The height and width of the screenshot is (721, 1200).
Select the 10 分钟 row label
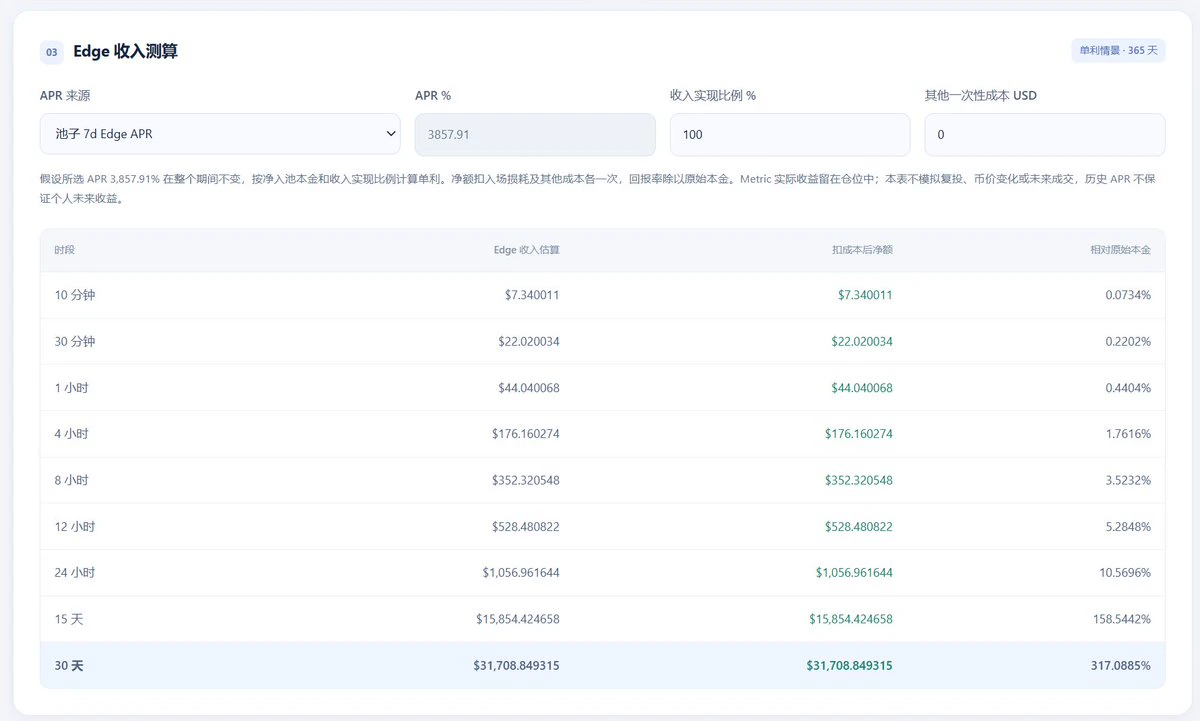click(x=75, y=295)
